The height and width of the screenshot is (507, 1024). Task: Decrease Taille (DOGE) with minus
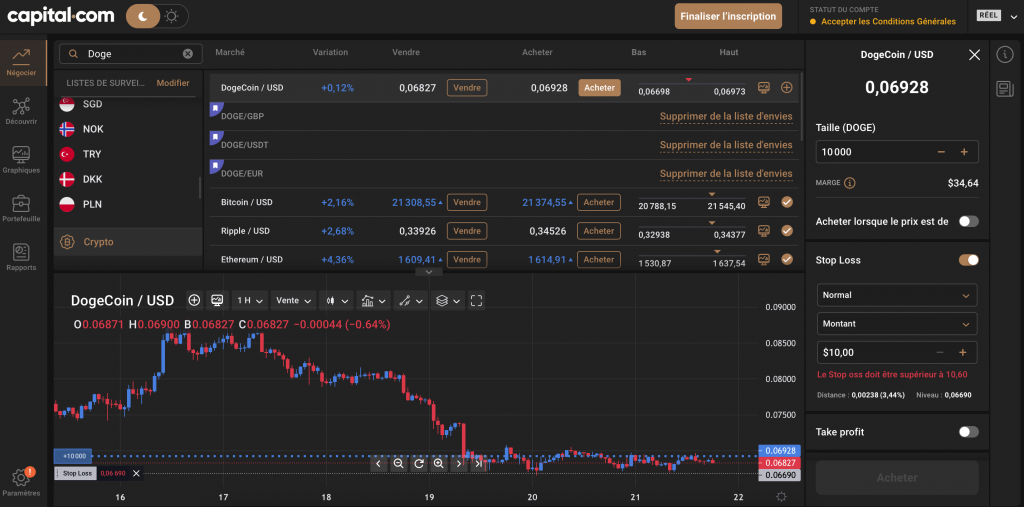941,152
